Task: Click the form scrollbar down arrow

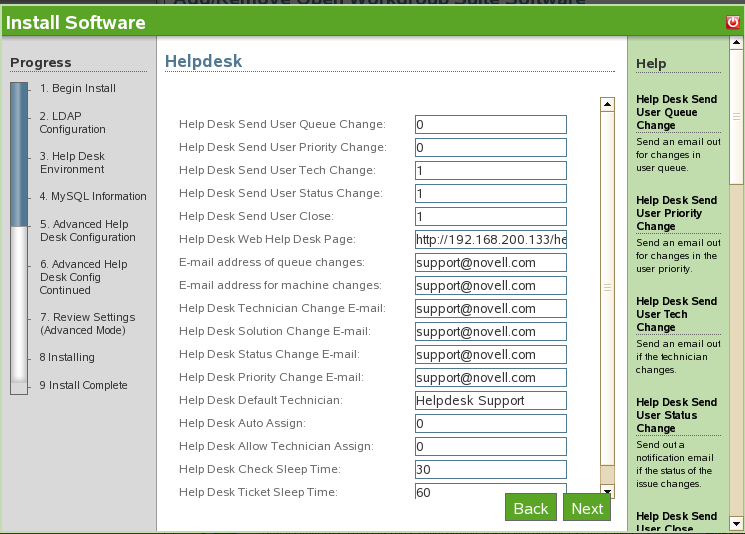Action: pyautogui.click(x=606, y=491)
